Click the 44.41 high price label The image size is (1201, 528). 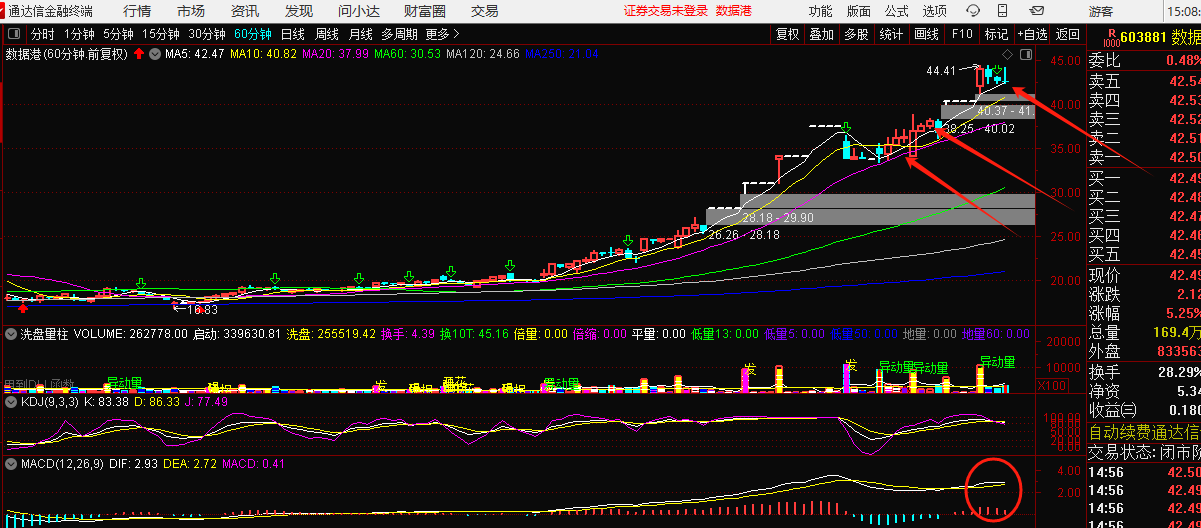click(941, 71)
